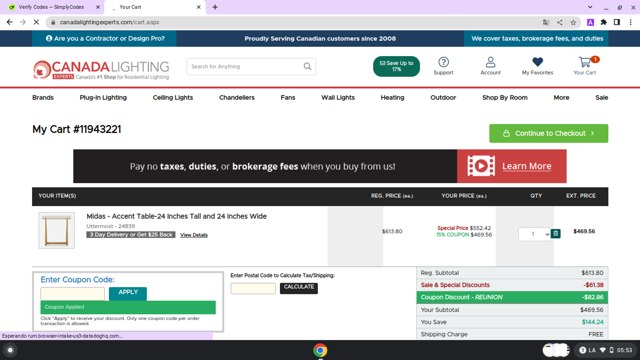The width and height of the screenshot is (640, 360).
Task: Play video icon on Learn More banner
Action: 481,166
